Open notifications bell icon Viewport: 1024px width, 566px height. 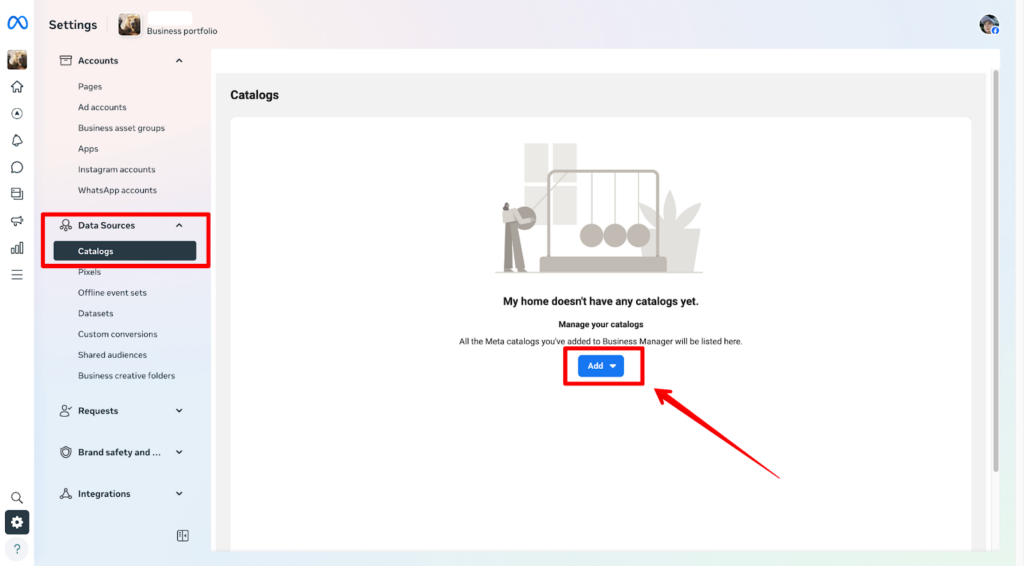pyautogui.click(x=17, y=140)
